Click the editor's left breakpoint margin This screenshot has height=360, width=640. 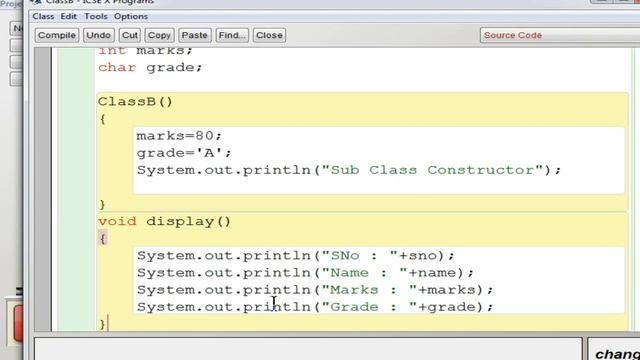(x=43, y=189)
